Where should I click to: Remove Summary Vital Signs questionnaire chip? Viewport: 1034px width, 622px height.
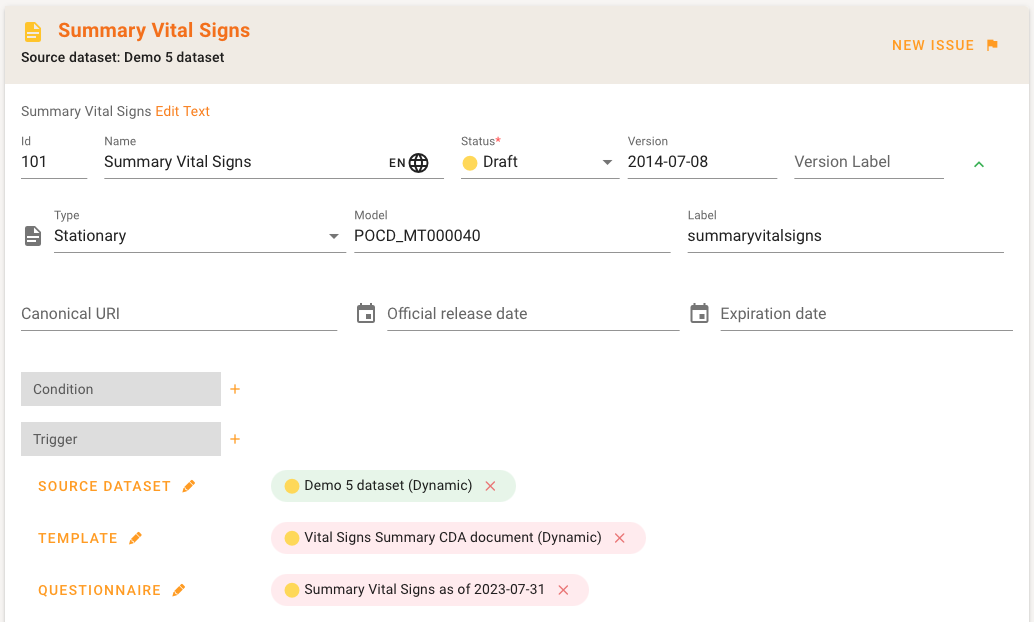click(x=563, y=590)
